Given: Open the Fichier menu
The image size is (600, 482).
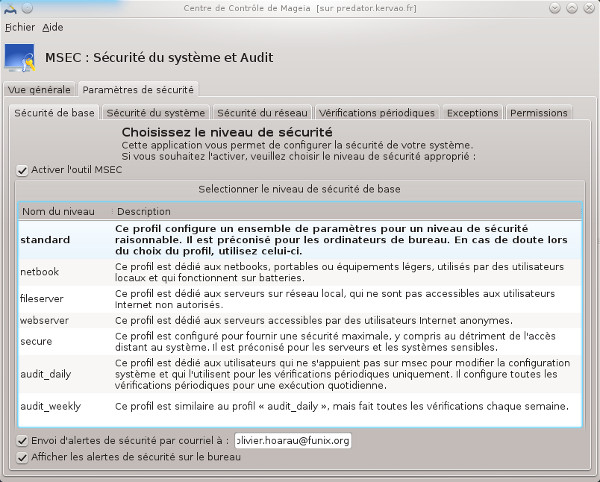Looking at the screenshot, I should [20, 27].
